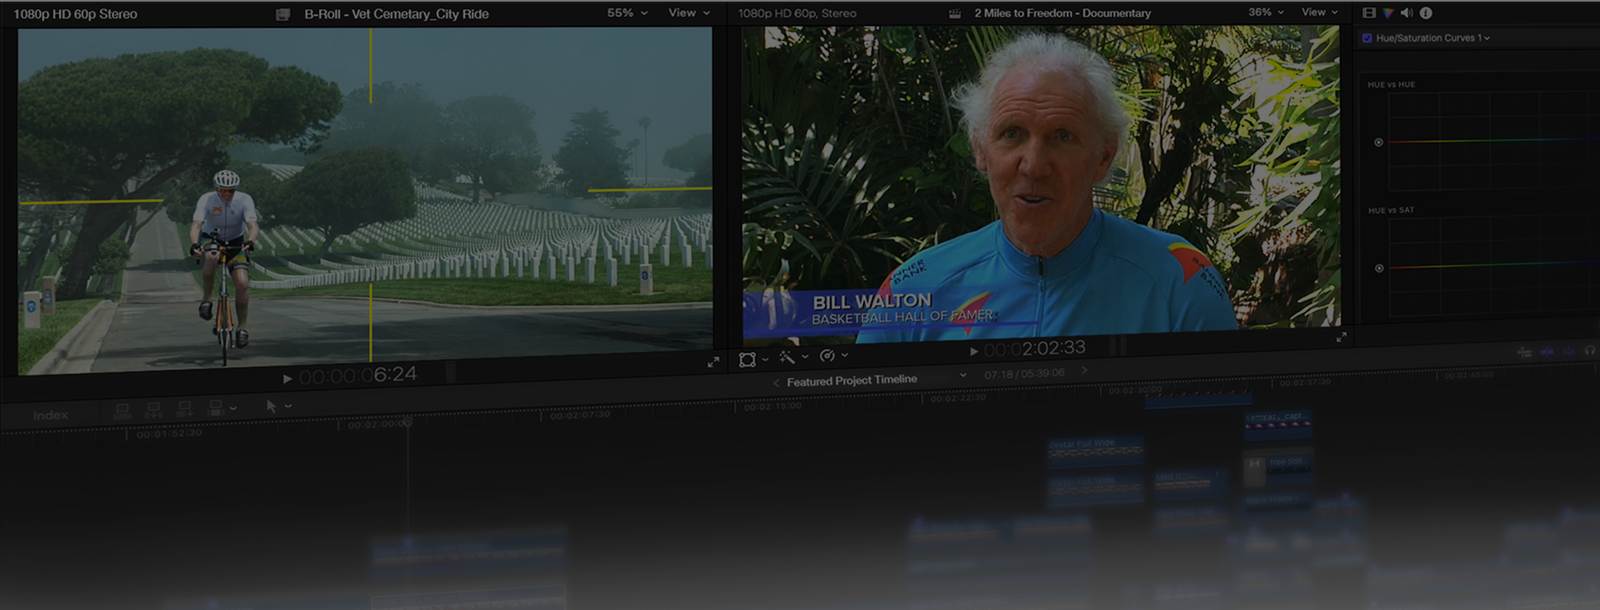Click the retime speedometer icon
Viewport: 1600px width, 610px height.
coord(827,356)
